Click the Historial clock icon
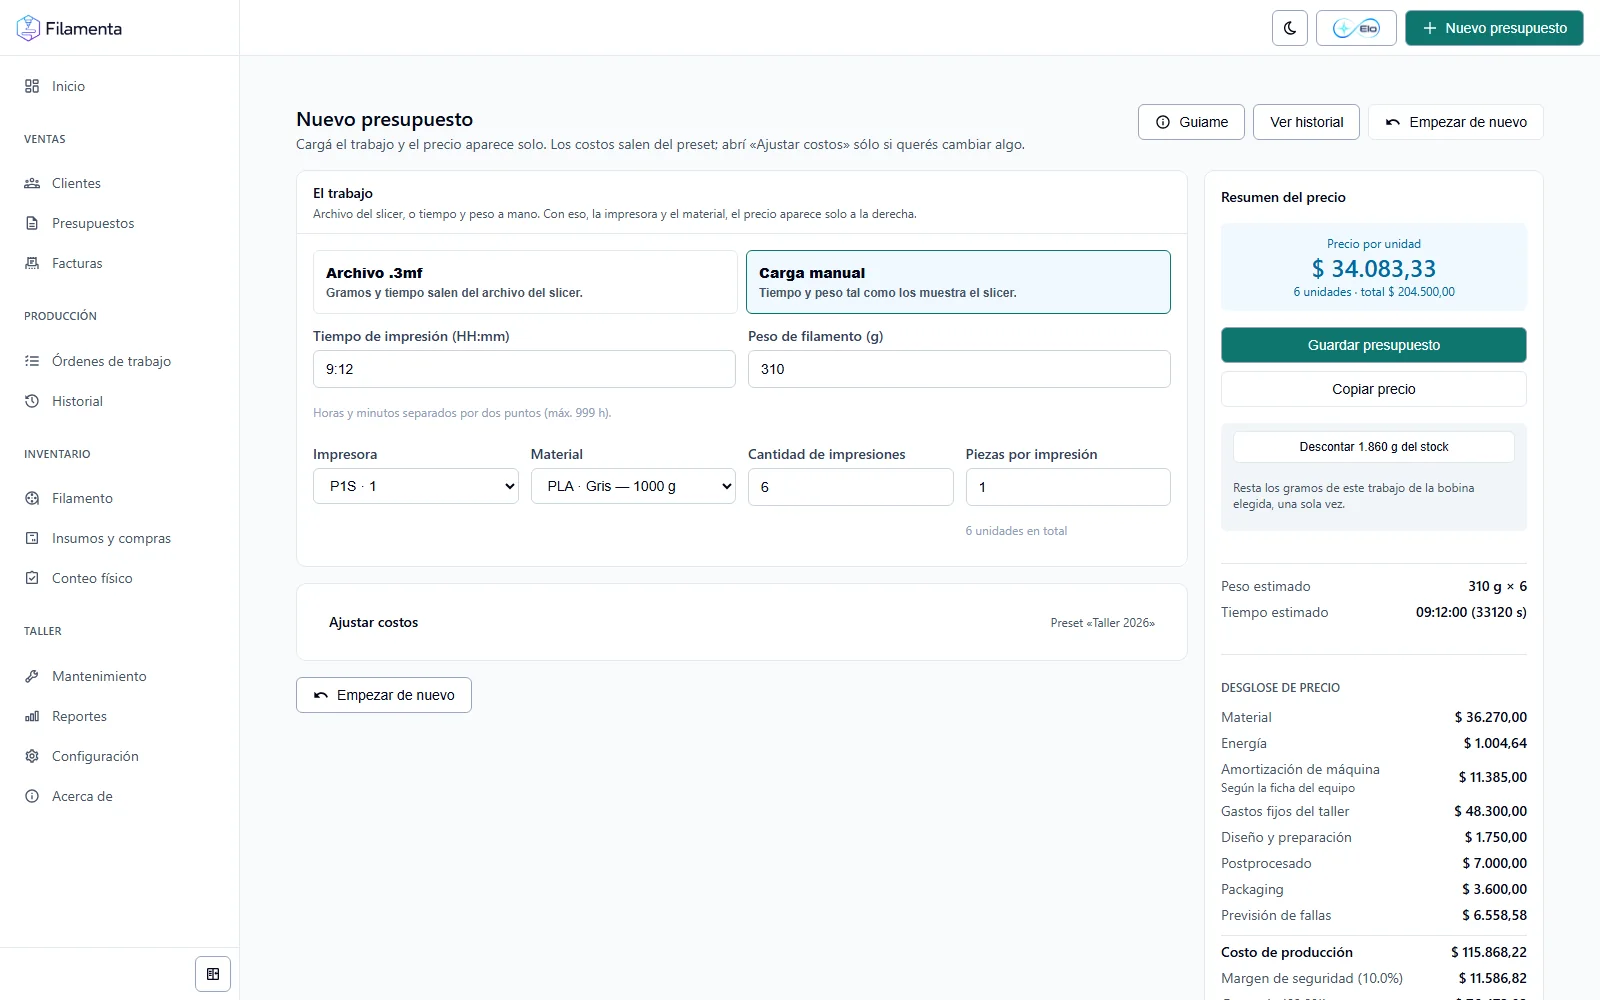1600x1000 pixels. click(x=32, y=401)
